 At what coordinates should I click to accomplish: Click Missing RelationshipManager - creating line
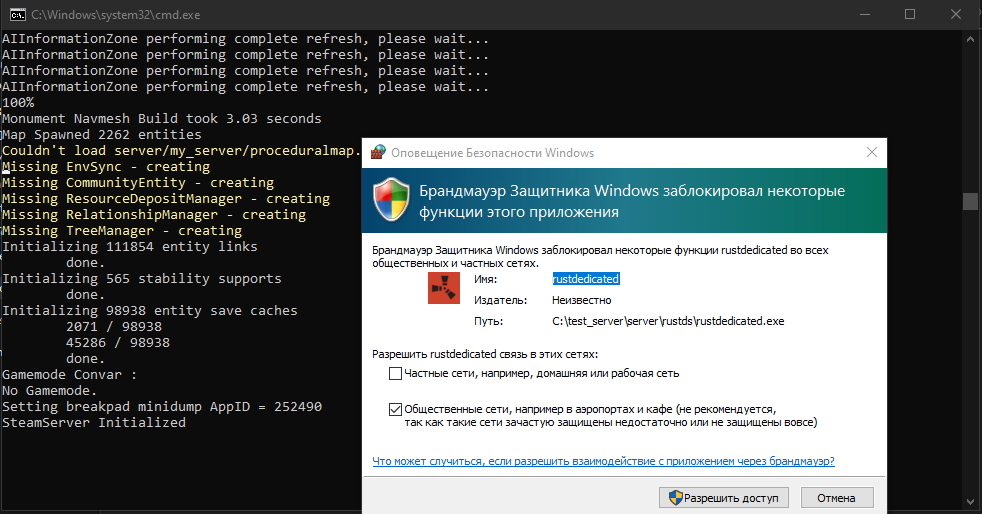pos(154,215)
